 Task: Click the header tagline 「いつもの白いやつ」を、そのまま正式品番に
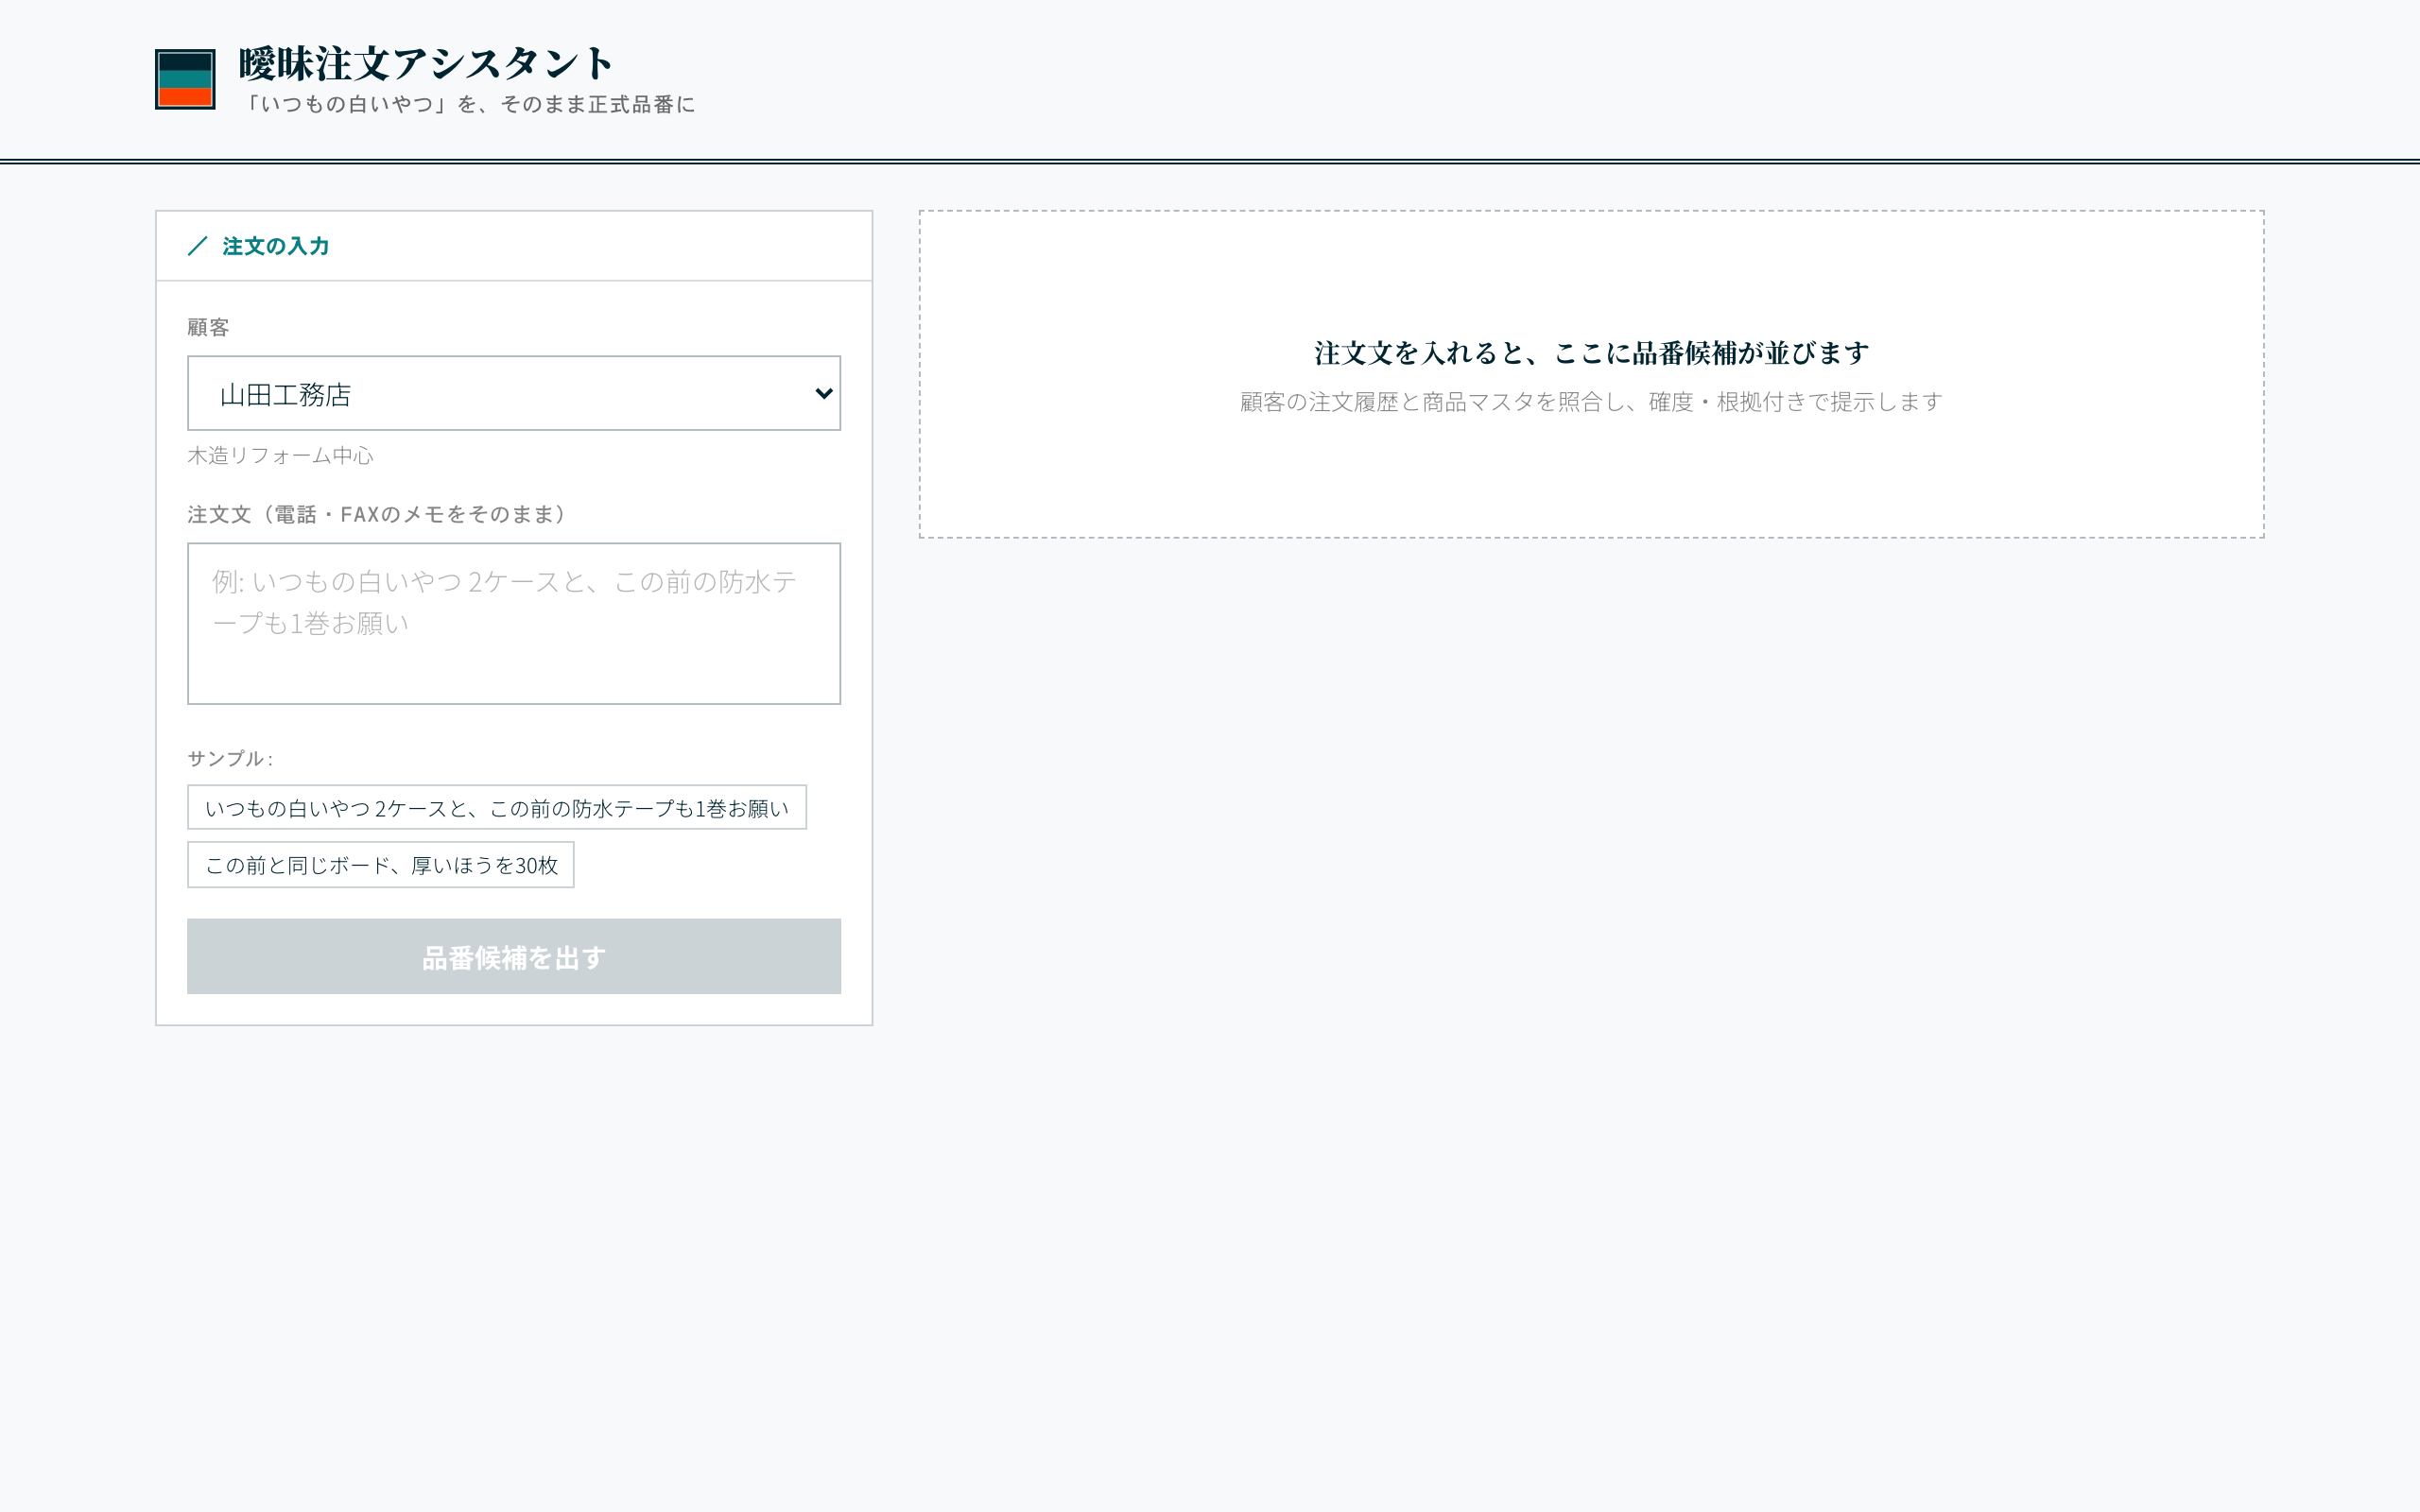[468, 104]
